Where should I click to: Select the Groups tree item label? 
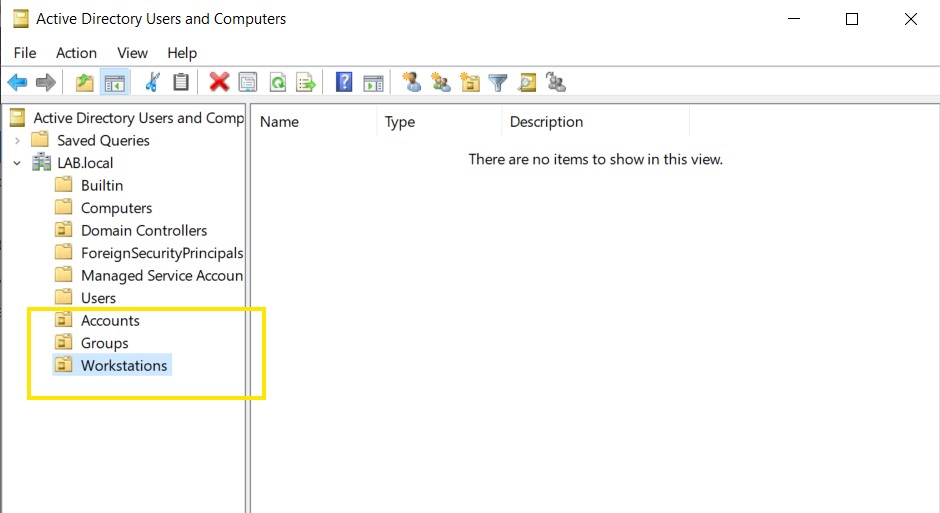coord(105,343)
